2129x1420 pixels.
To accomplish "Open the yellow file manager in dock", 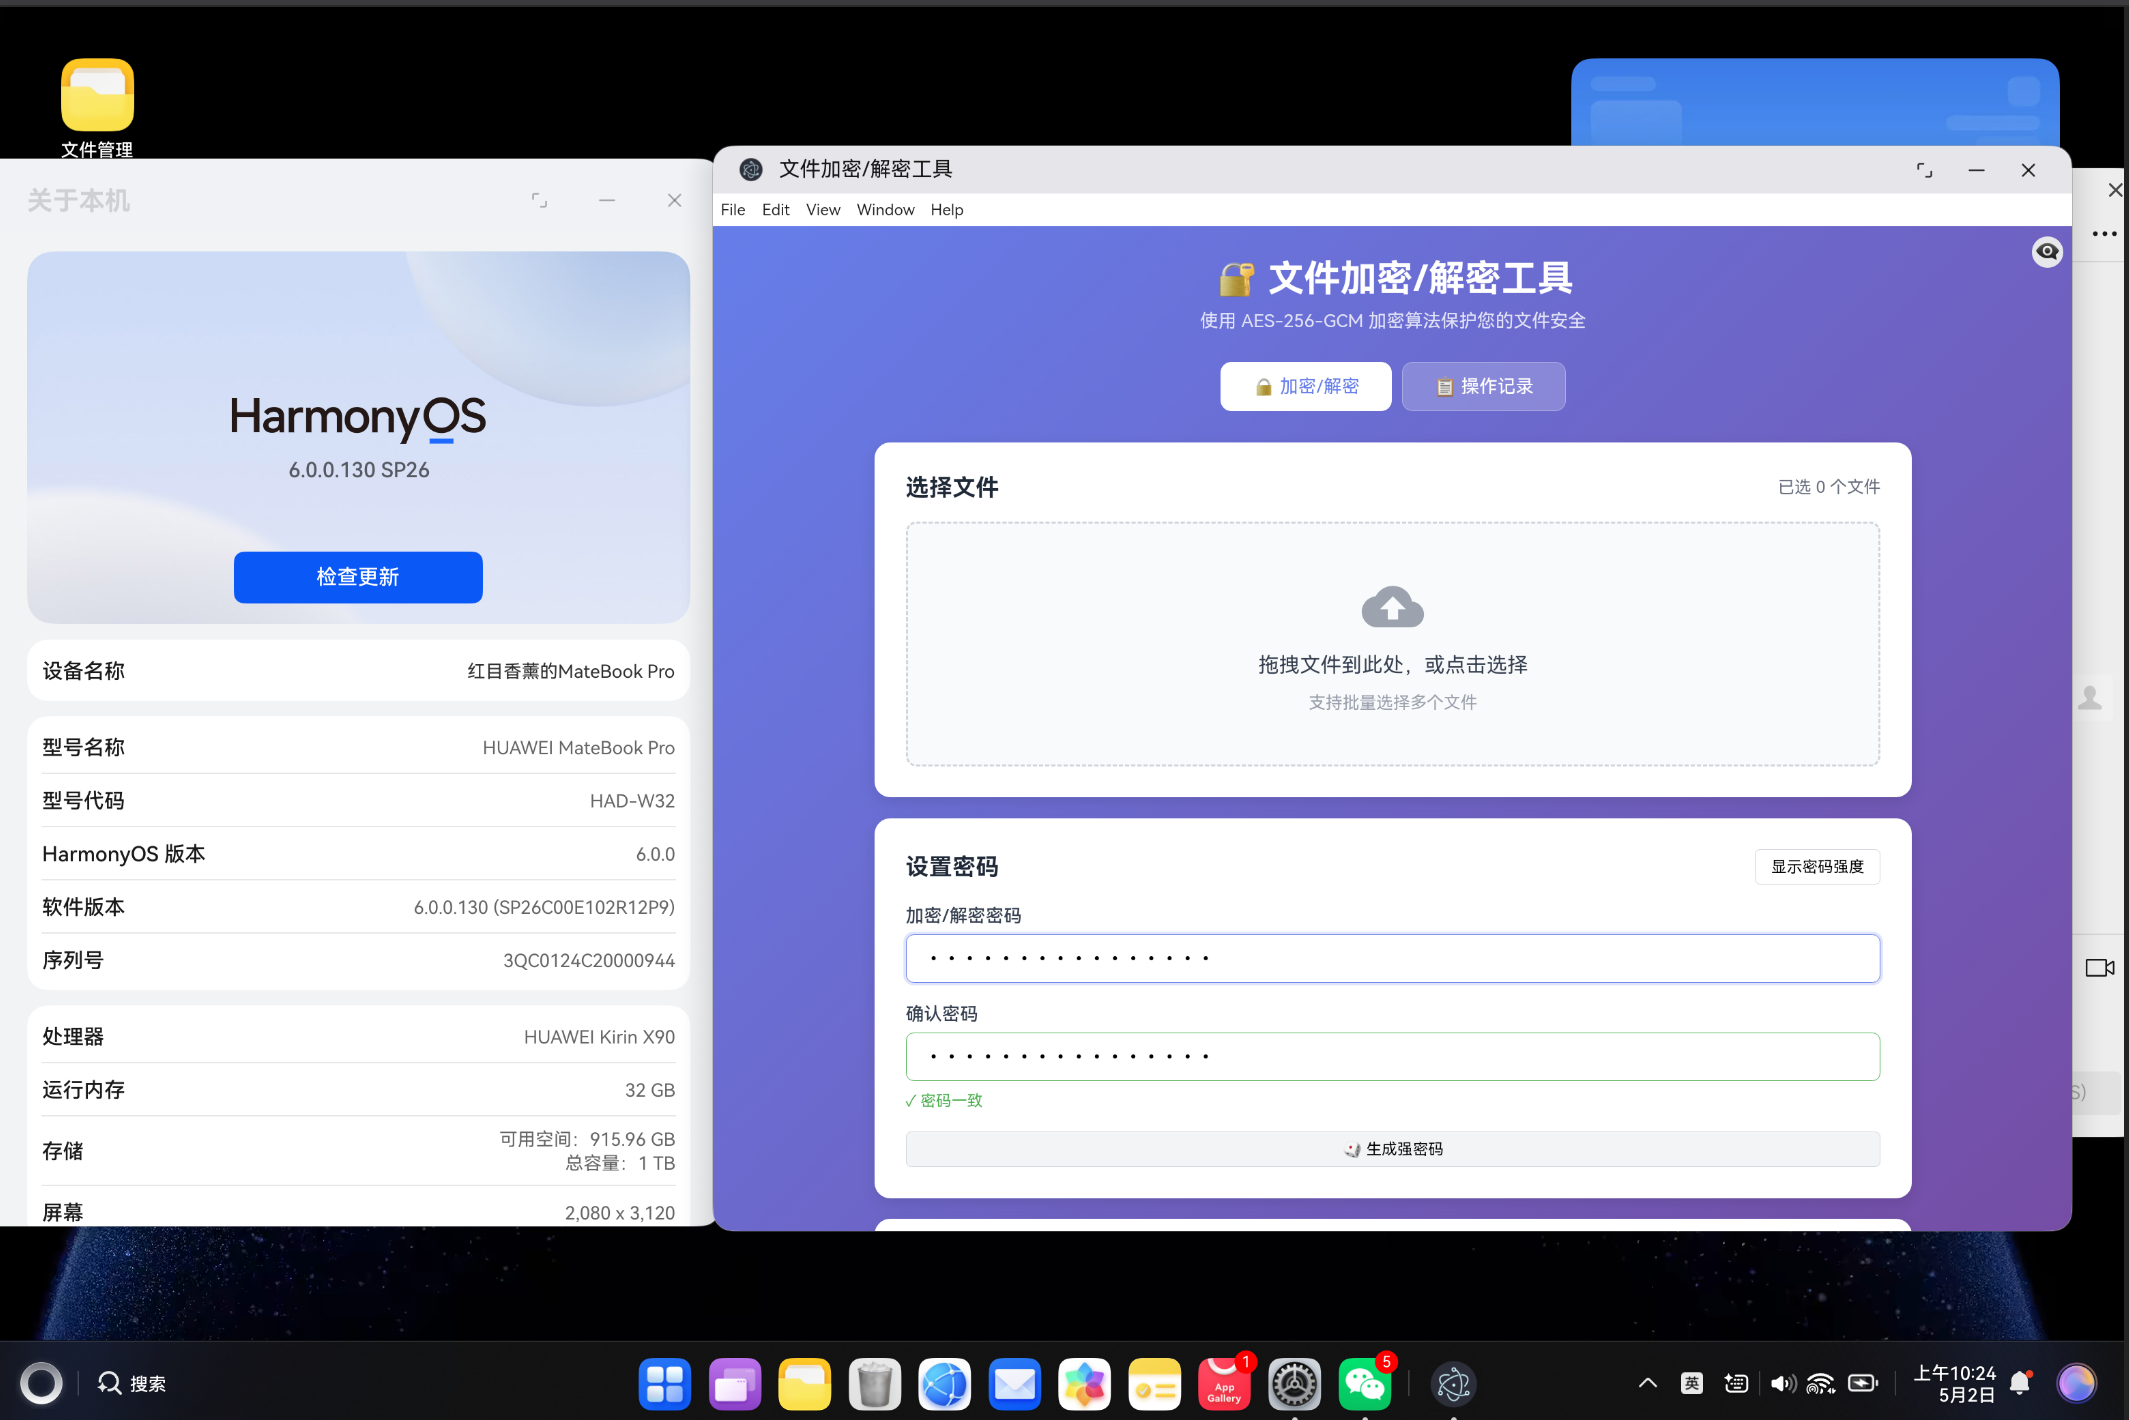I will point(805,1384).
